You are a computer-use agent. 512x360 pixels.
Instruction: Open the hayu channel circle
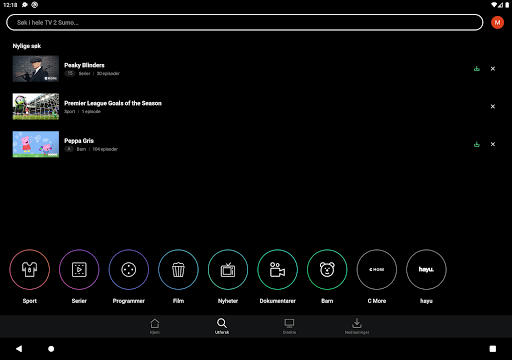pyautogui.click(x=426, y=269)
